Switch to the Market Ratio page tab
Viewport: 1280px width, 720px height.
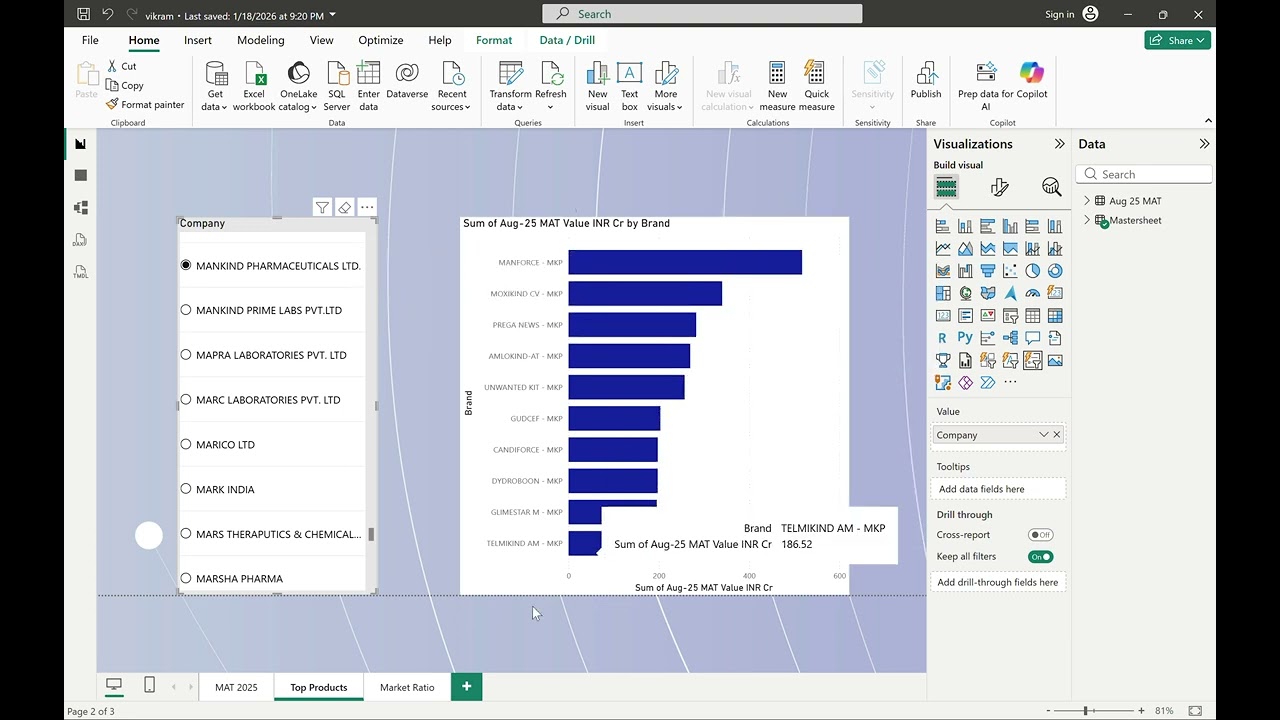(407, 687)
